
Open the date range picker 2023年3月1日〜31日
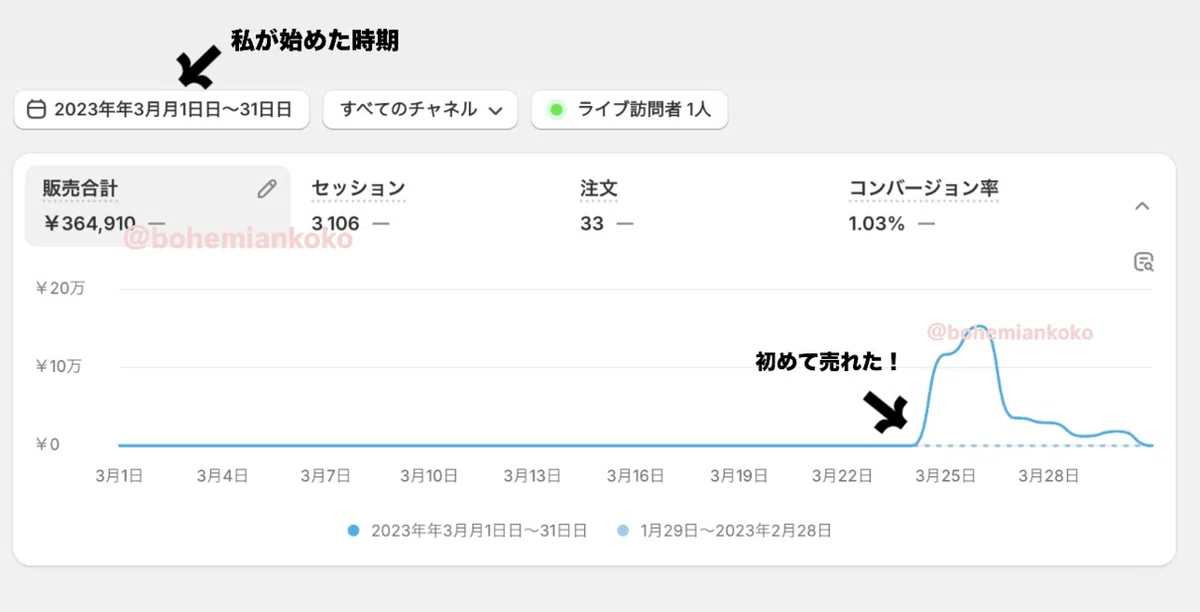coord(162,110)
